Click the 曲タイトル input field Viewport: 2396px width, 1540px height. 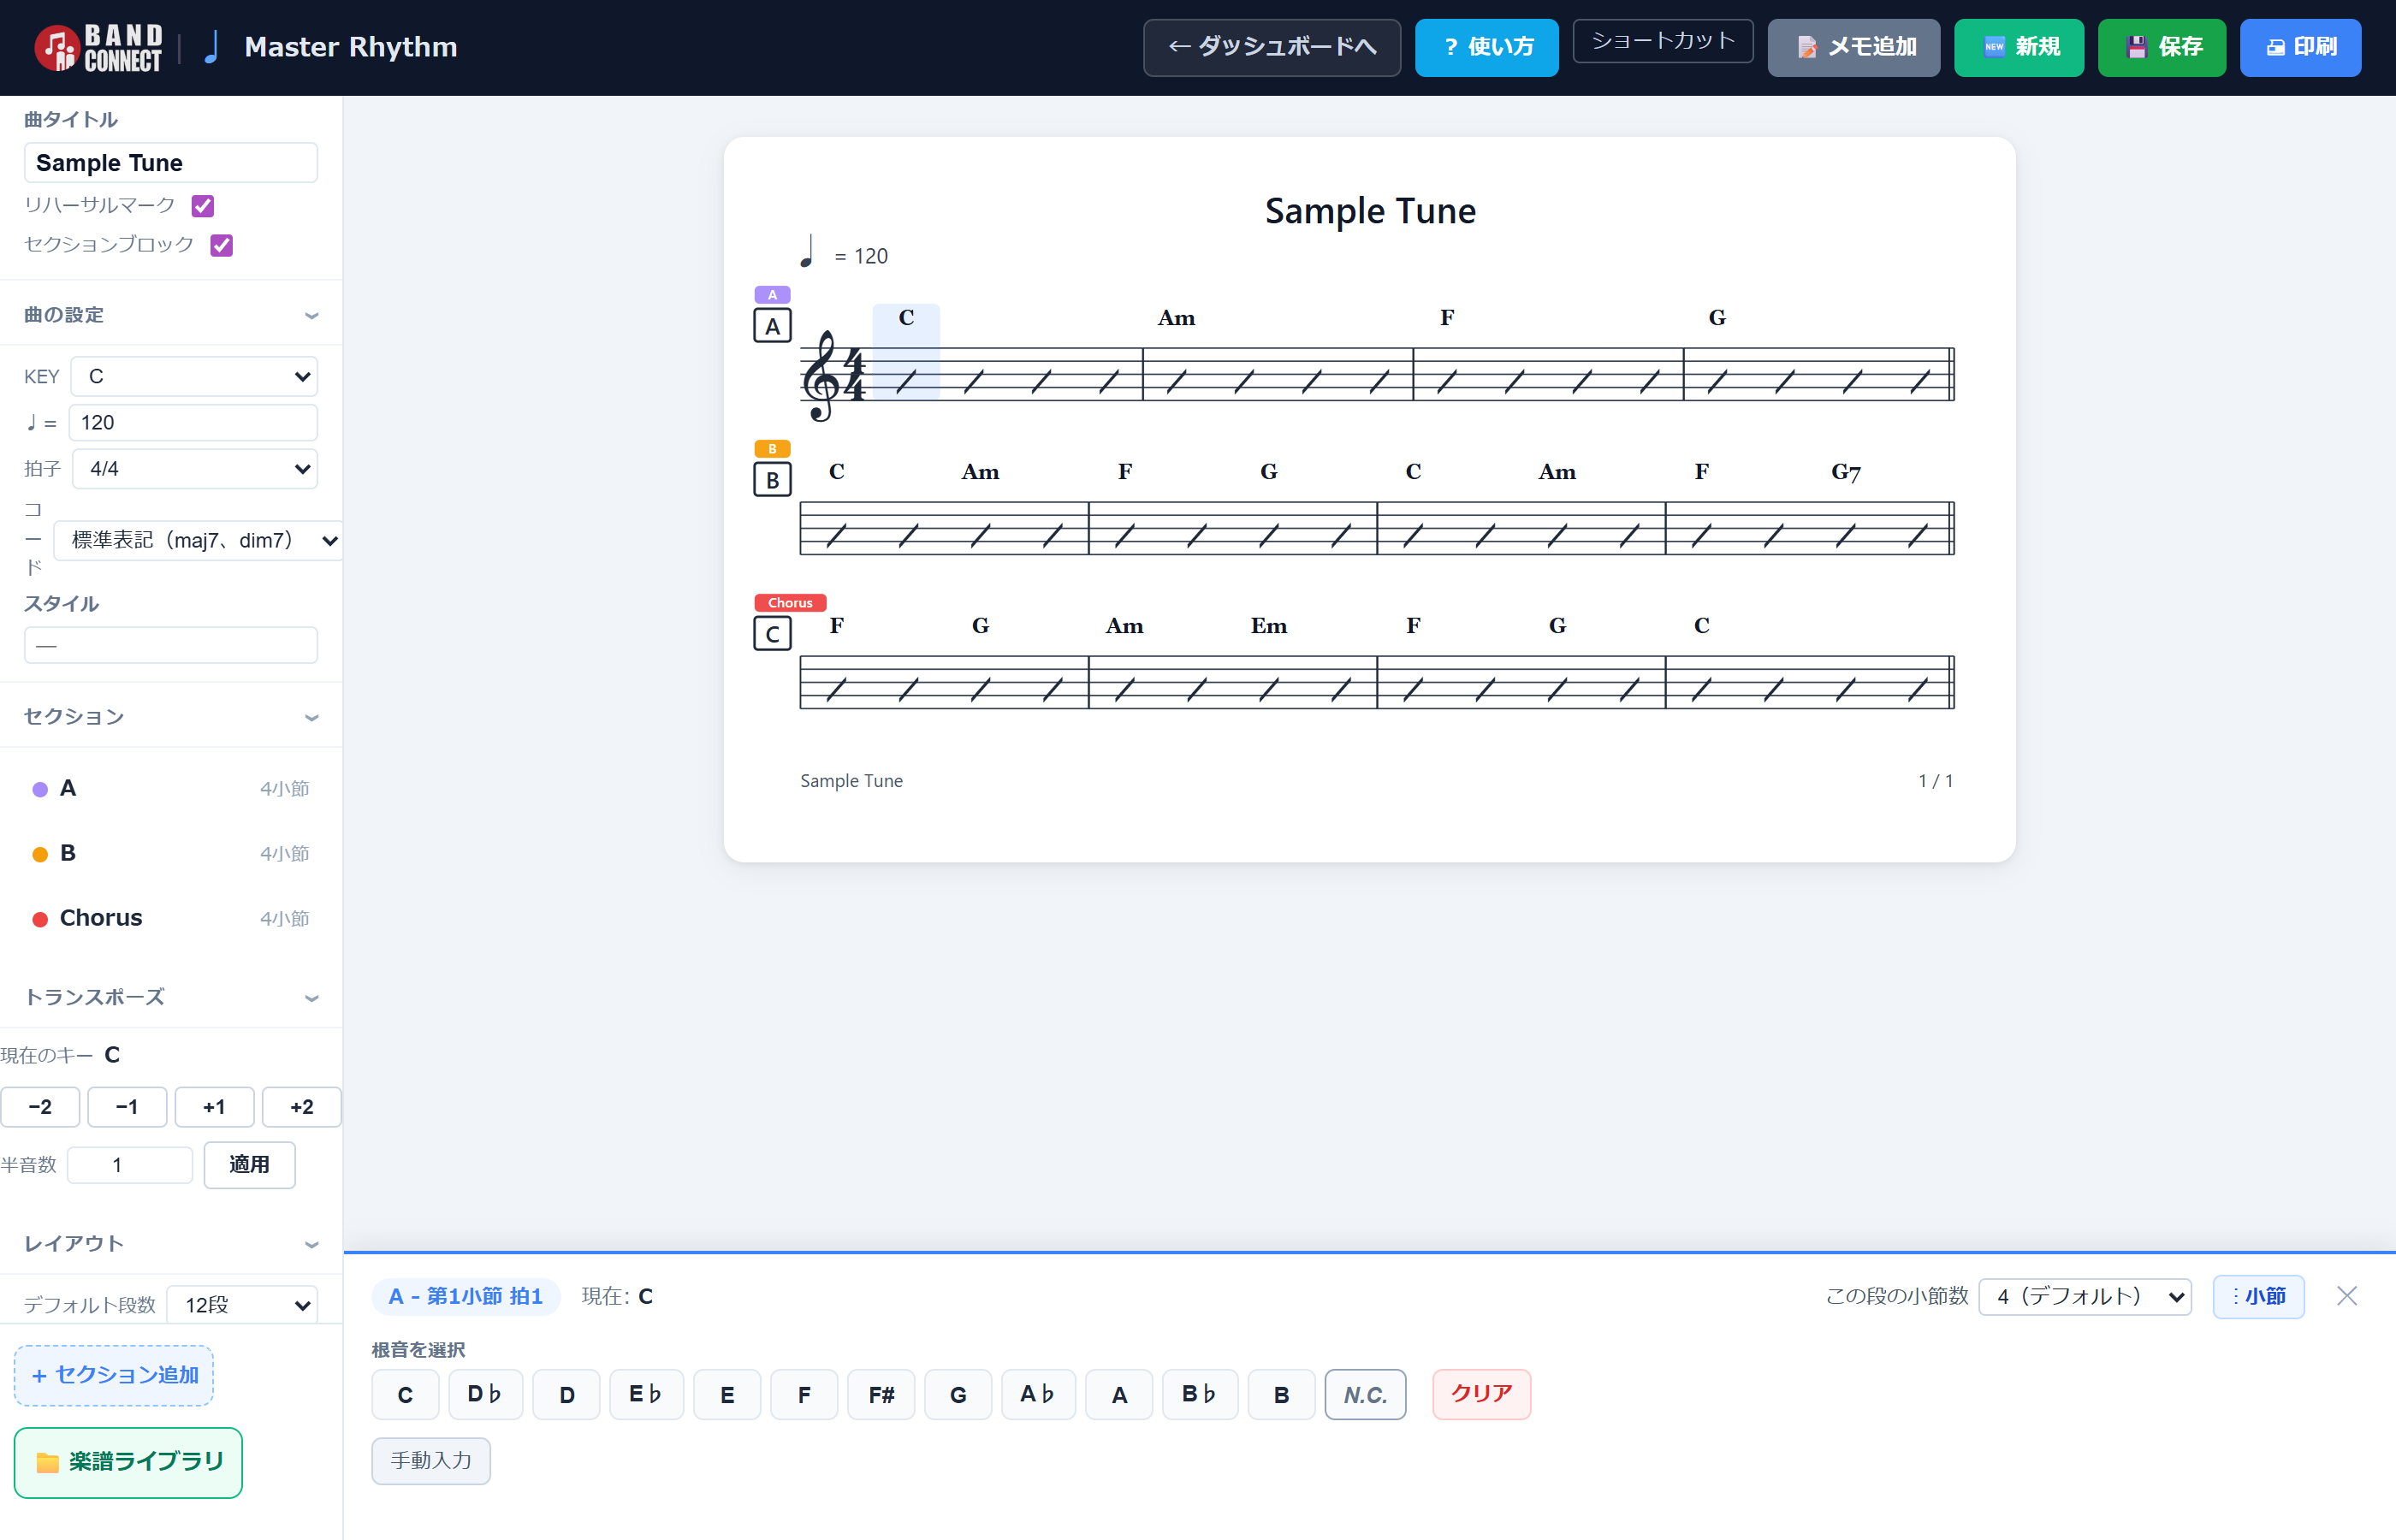(x=171, y=163)
